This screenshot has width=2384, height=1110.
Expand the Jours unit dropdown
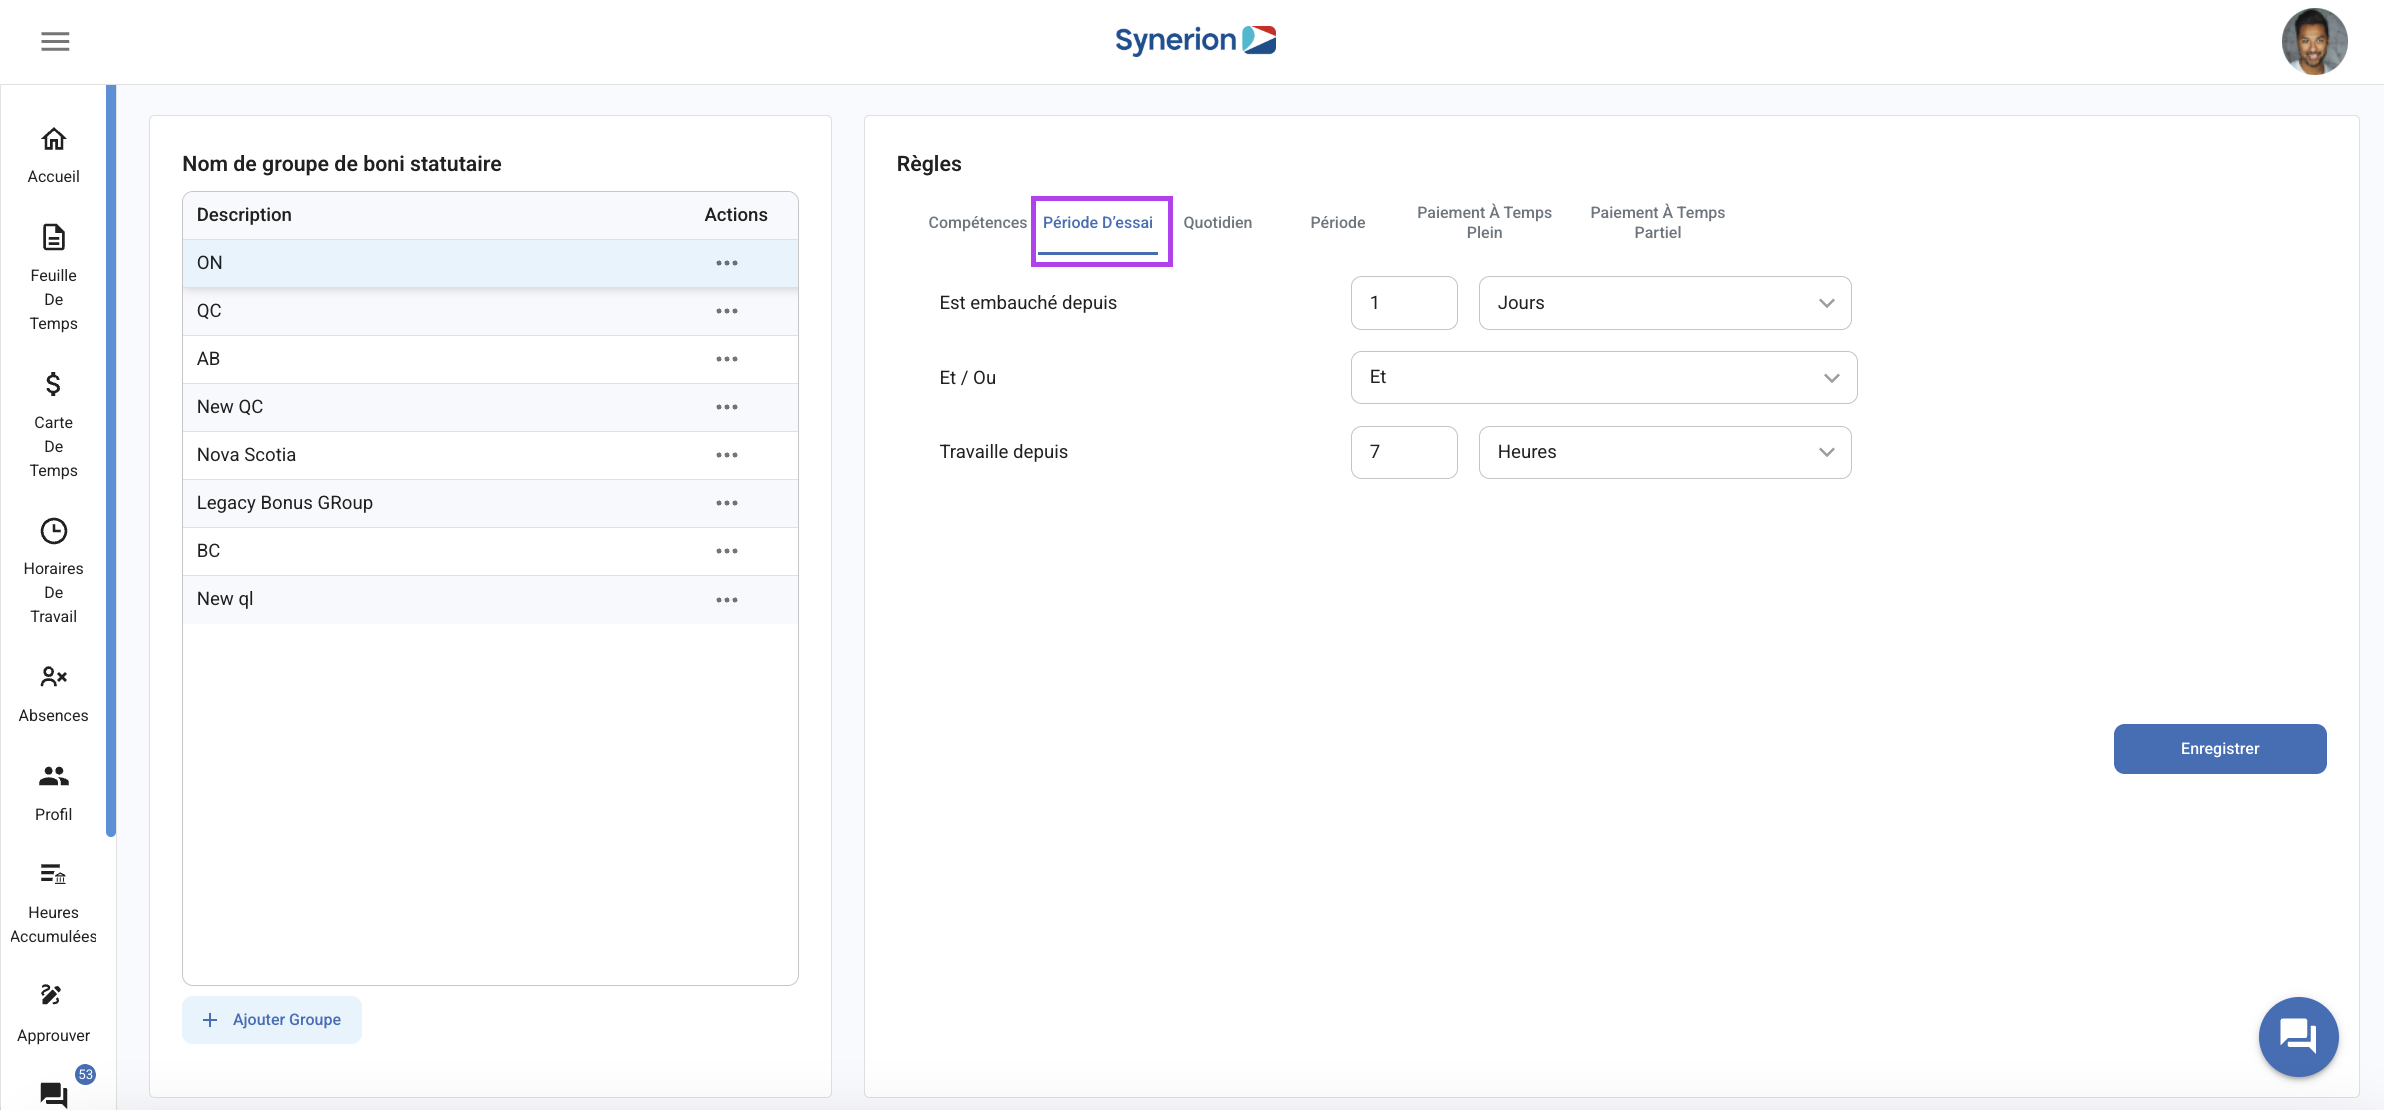click(x=1664, y=303)
